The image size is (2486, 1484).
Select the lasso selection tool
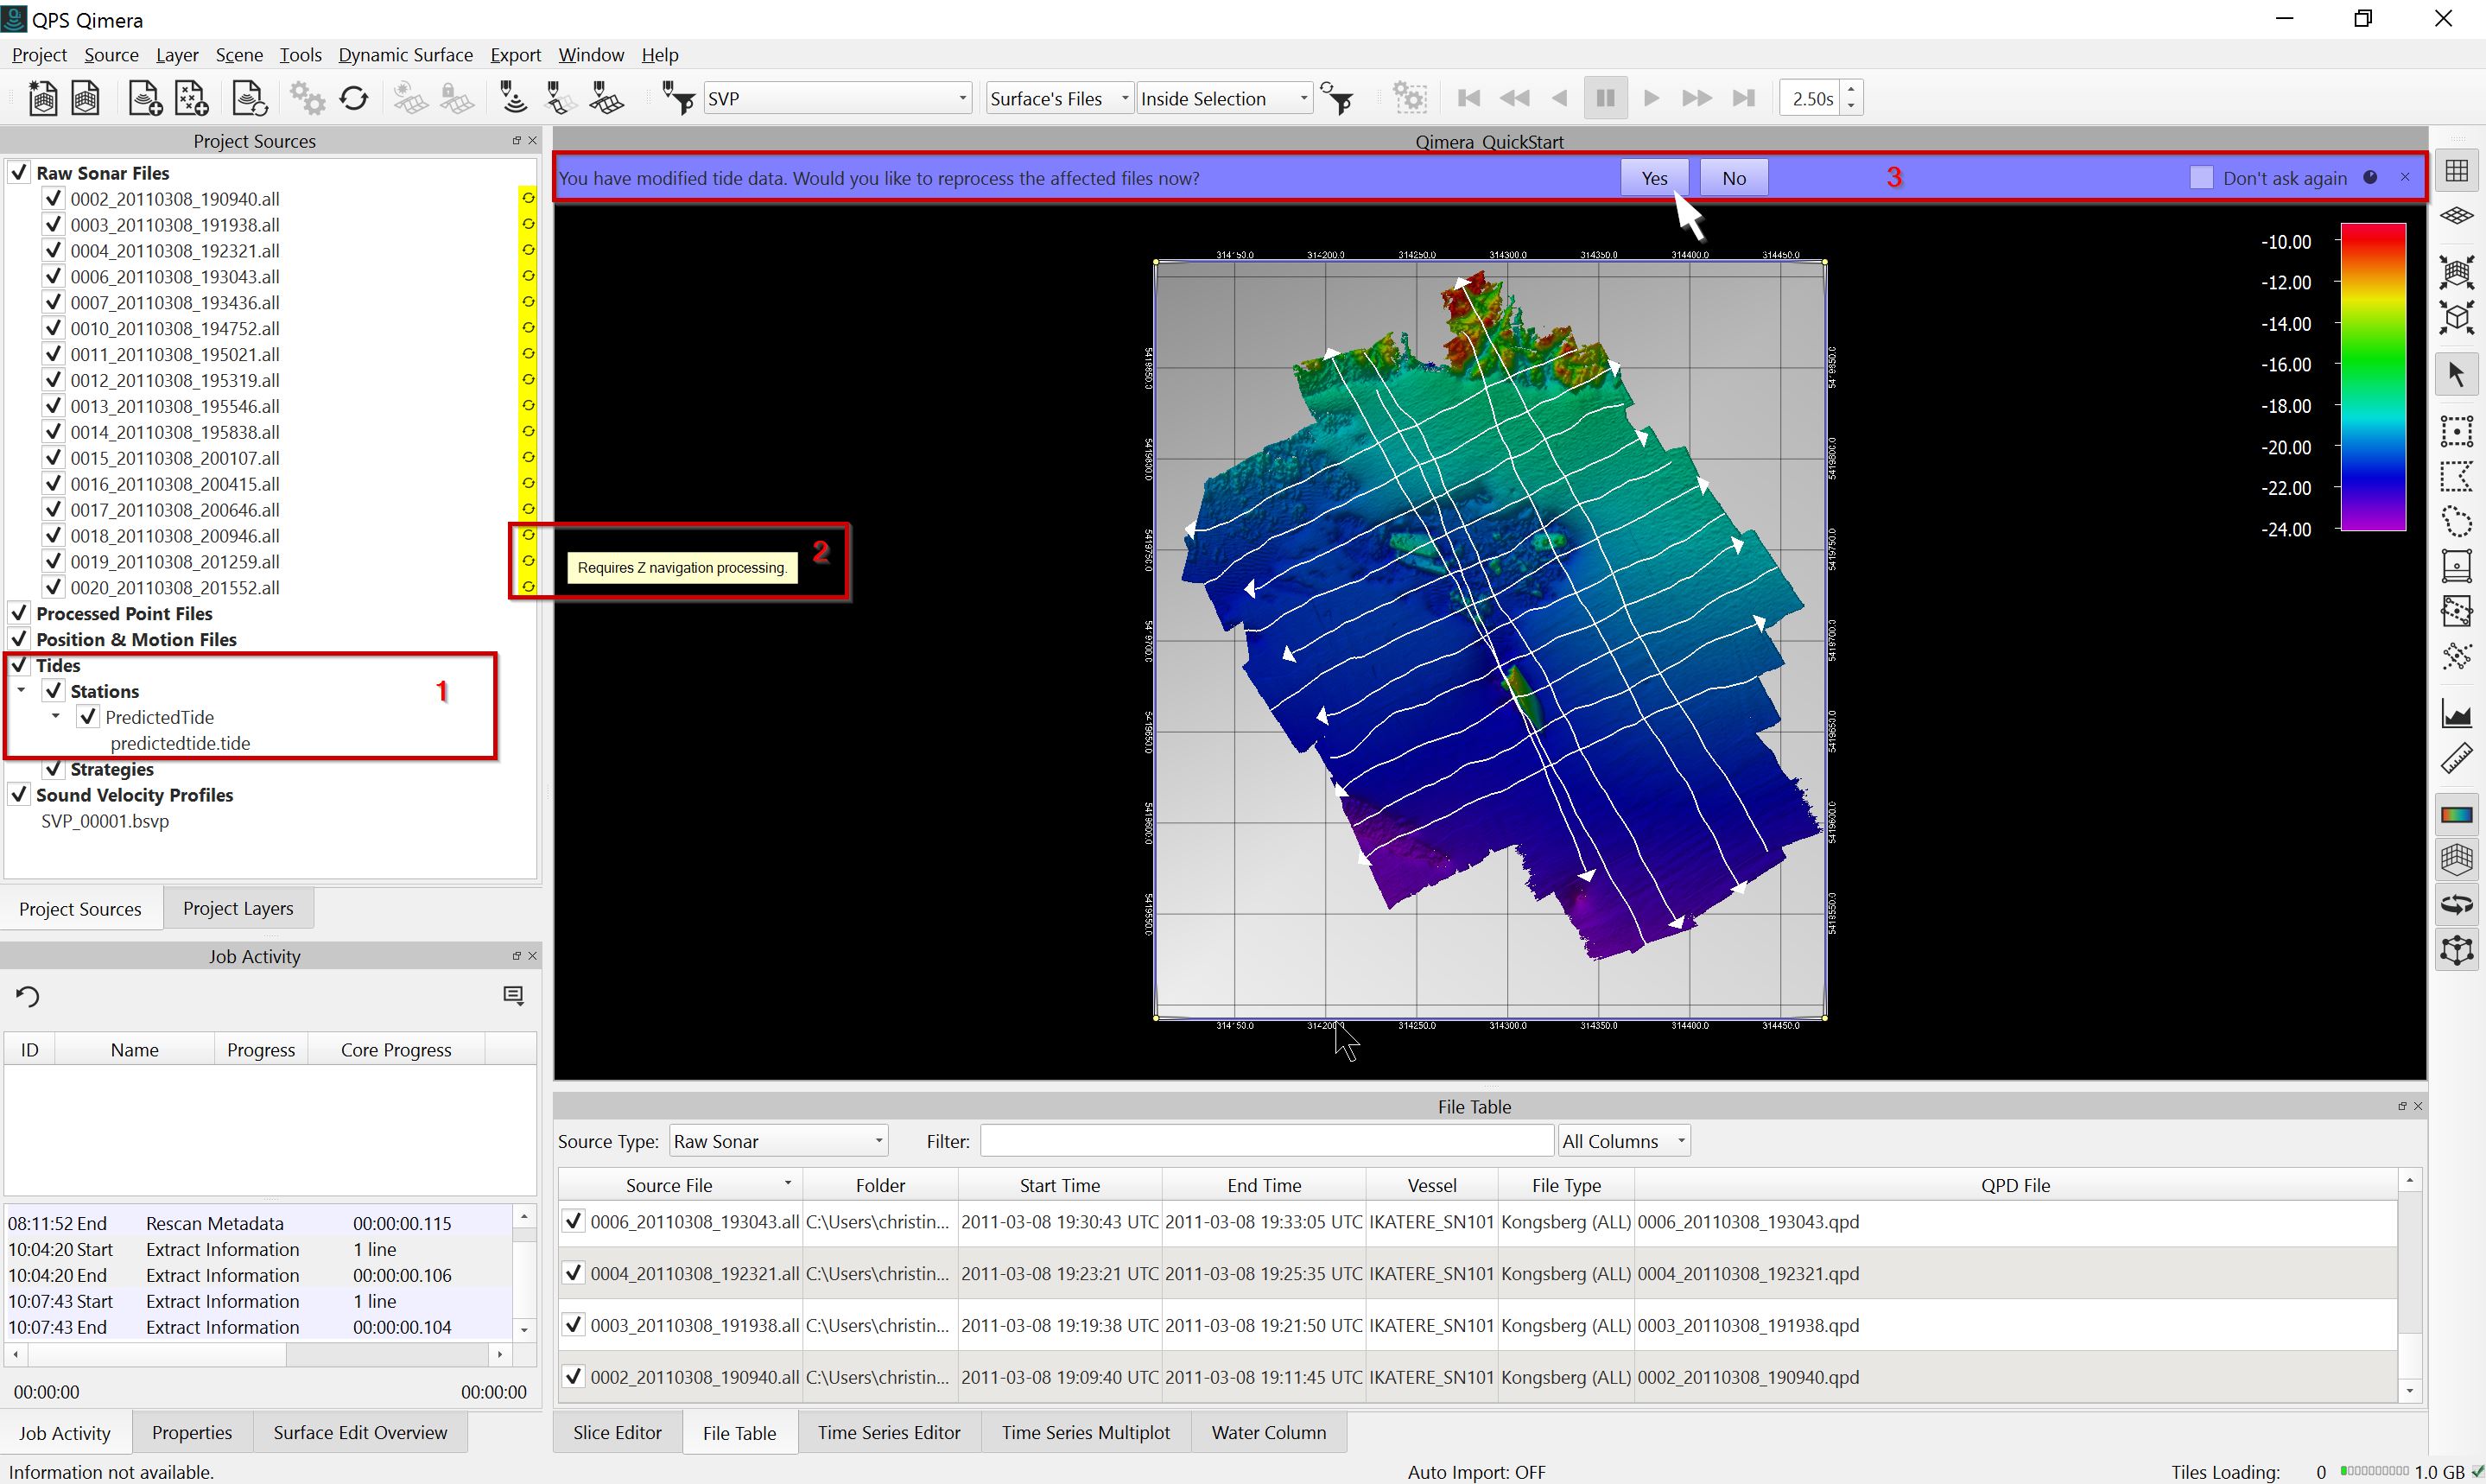click(2456, 522)
